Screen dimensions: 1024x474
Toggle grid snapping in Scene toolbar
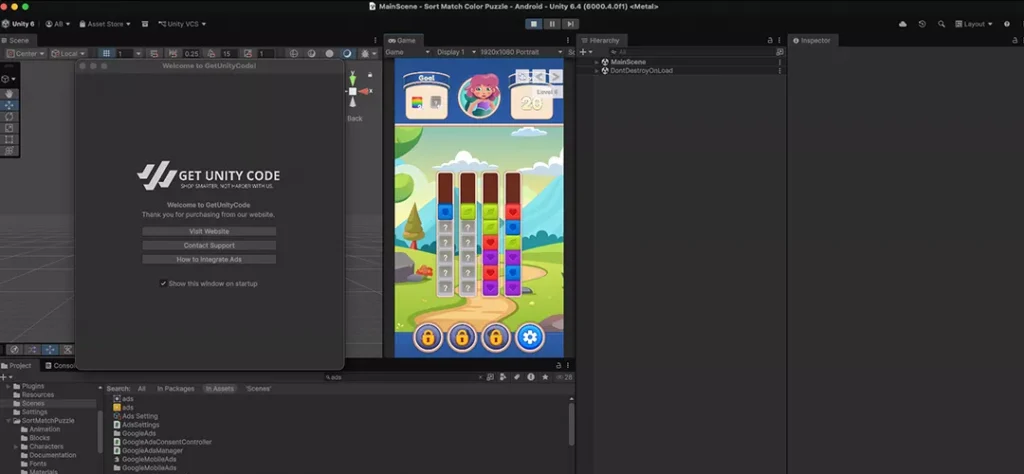pyautogui.click(x=153, y=54)
